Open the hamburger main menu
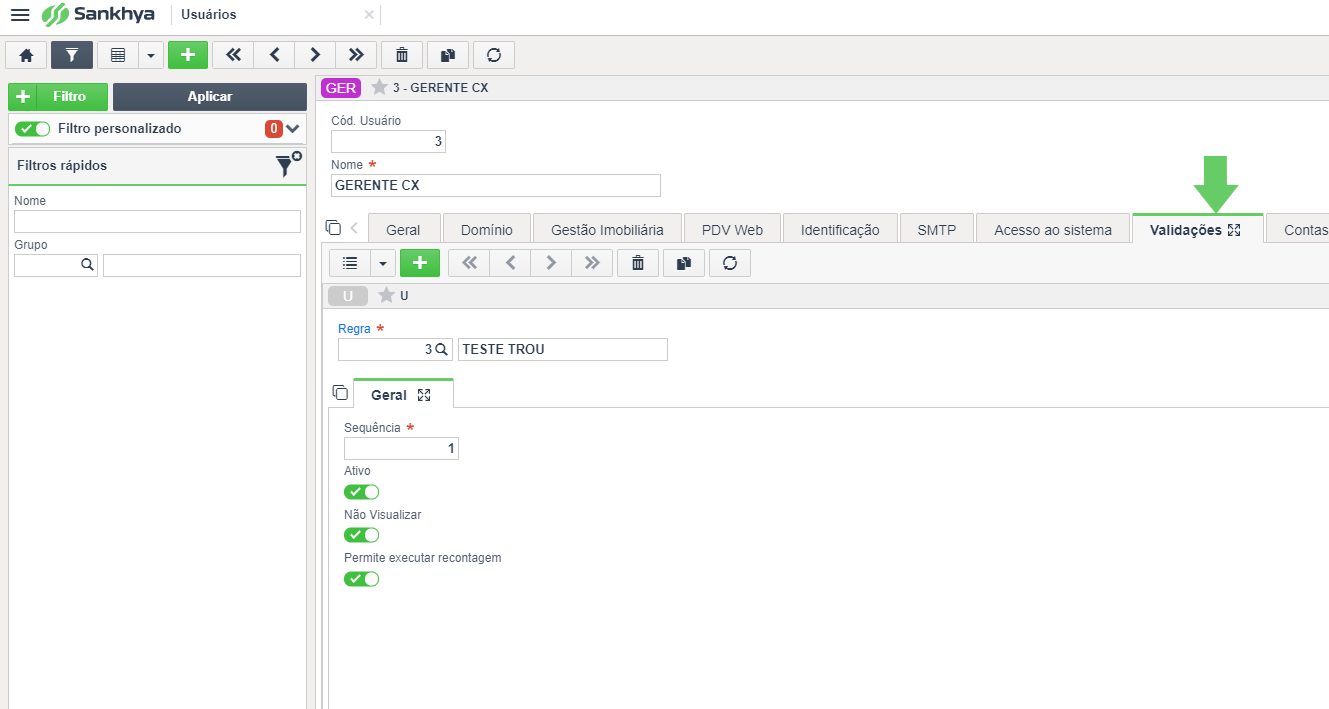Viewport: 1329px width, 709px height. 20,15
